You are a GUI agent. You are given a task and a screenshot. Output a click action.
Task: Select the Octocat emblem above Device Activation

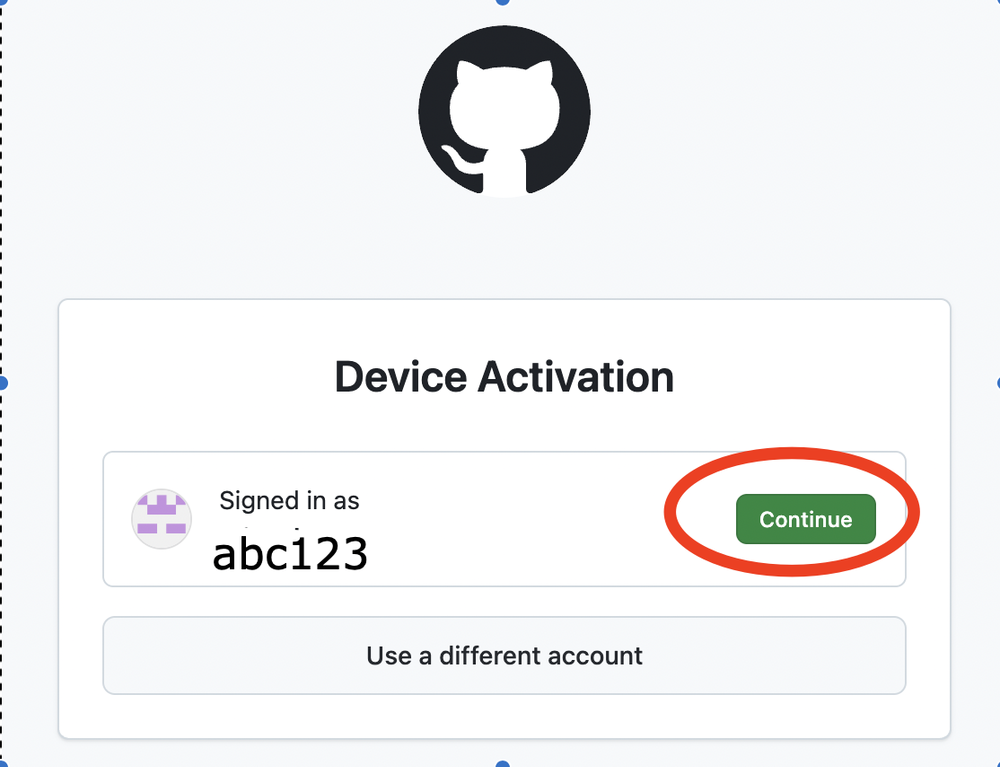point(504,111)
